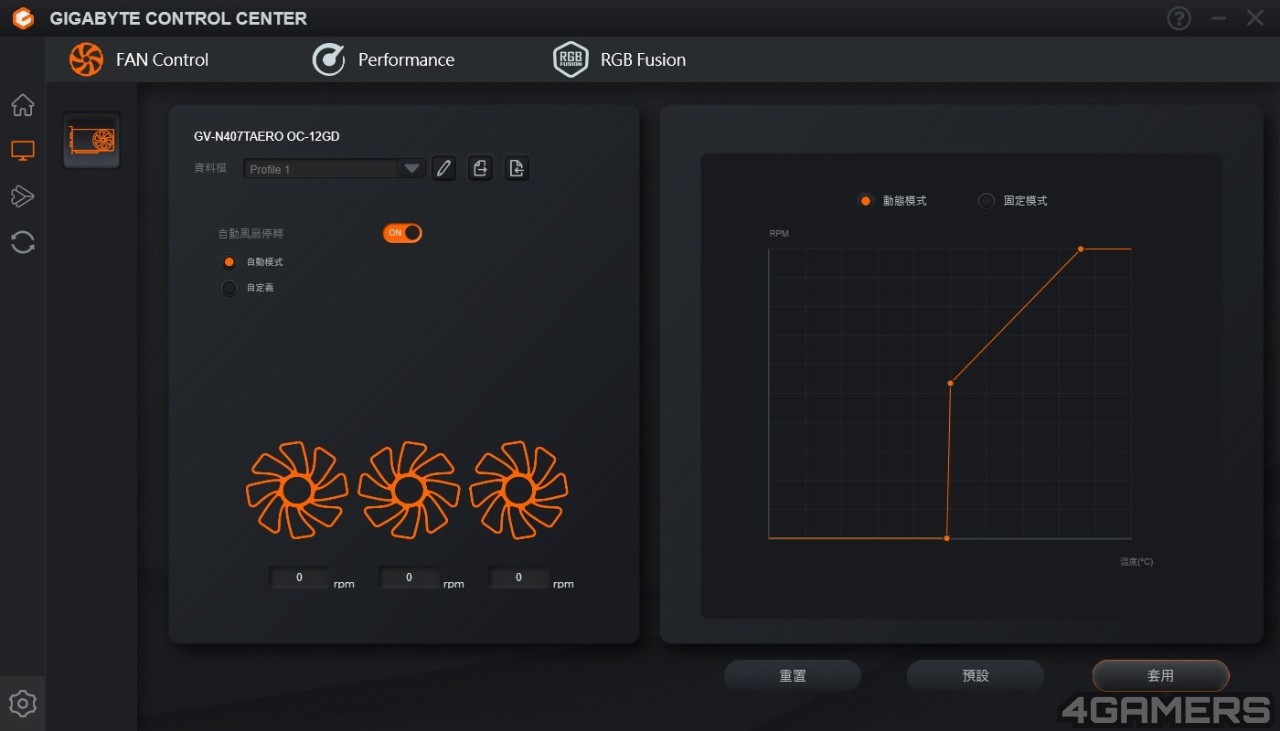
Task: Toggle the 自動風扇停轉 ON switch
Action: 402,233
